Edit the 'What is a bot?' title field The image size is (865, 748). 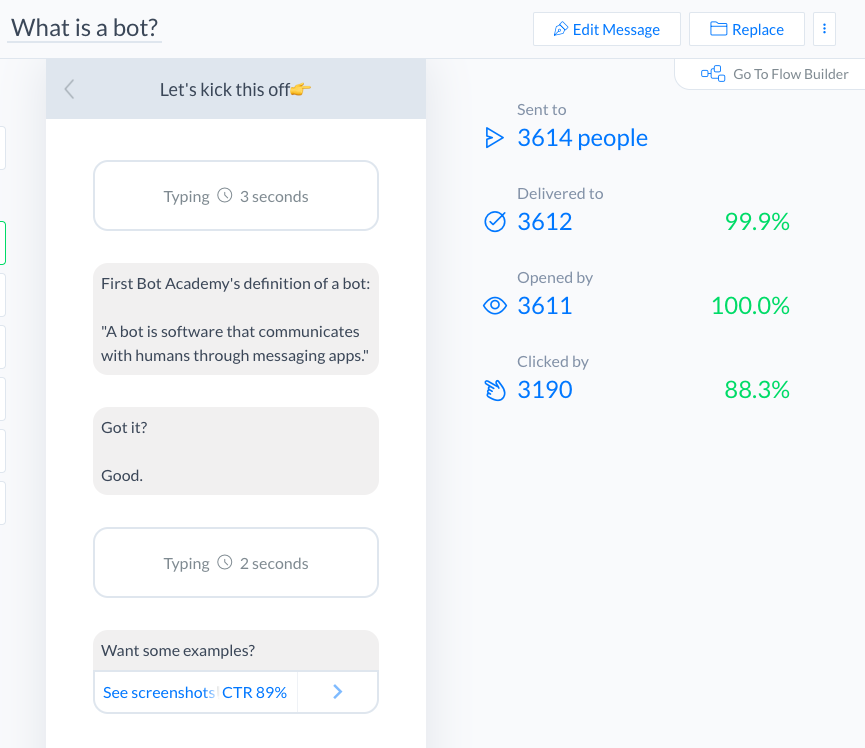coord(84,28)
